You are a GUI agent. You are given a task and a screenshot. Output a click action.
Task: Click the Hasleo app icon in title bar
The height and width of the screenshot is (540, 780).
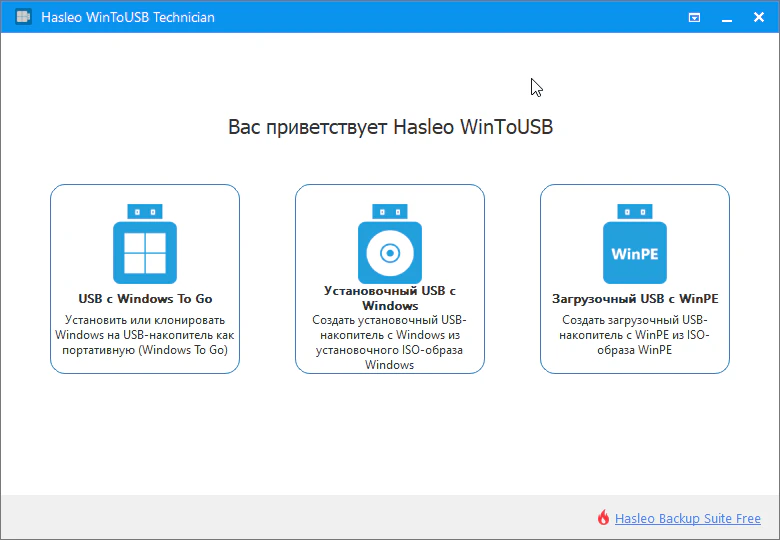pos(22,17)
